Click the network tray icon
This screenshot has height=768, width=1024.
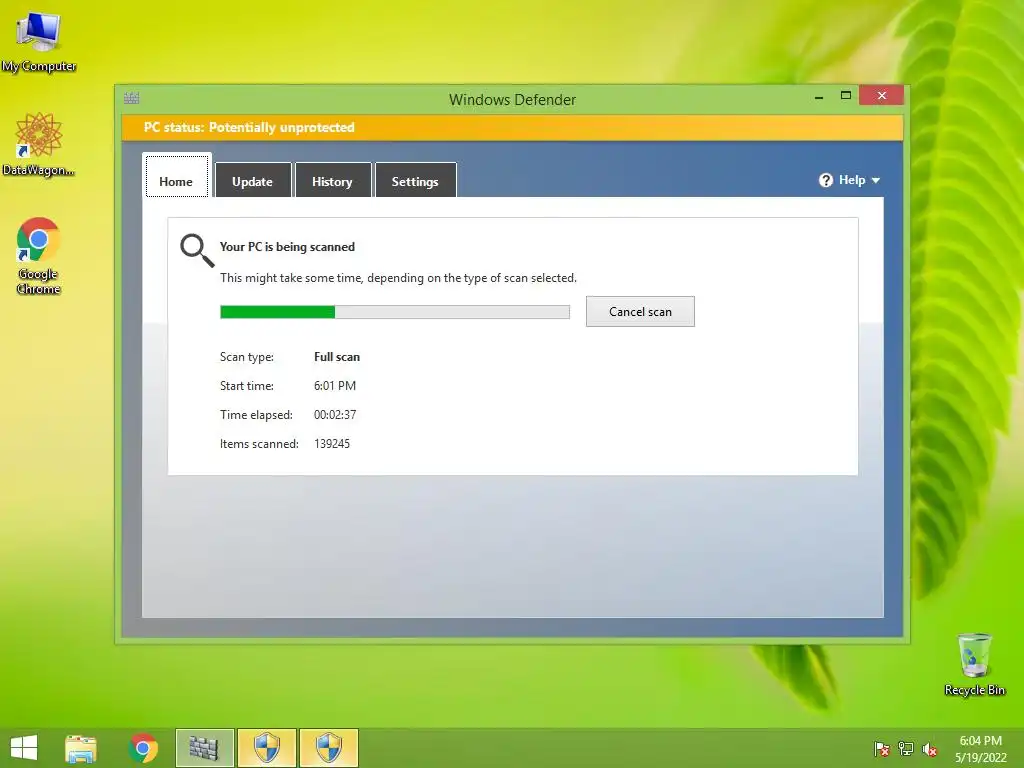906,749
